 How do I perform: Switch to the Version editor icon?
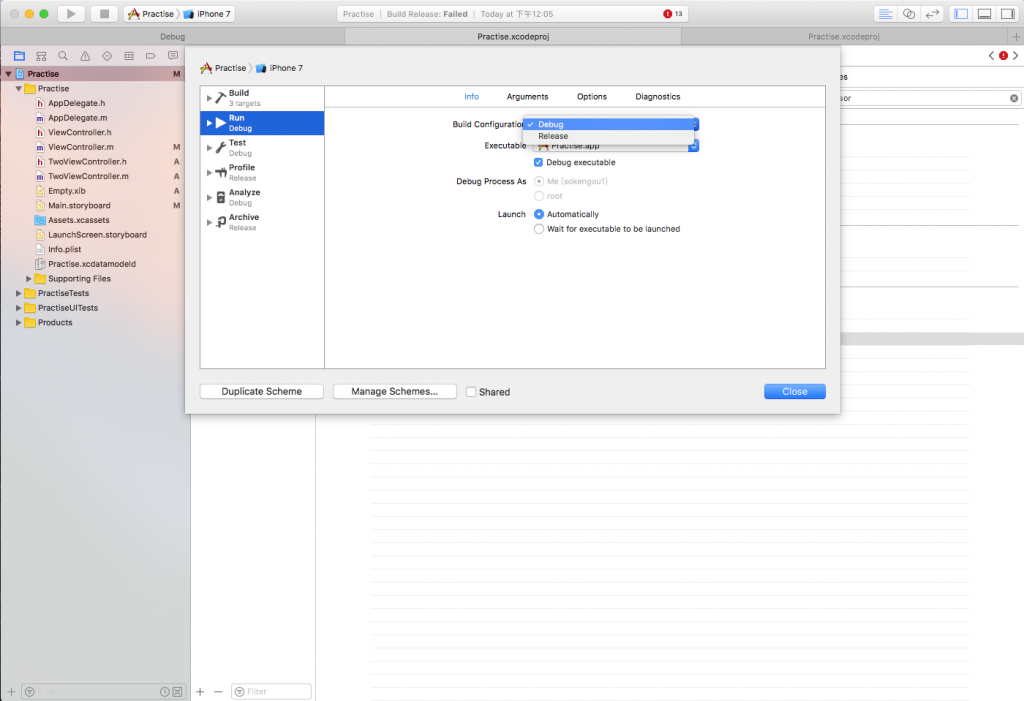click(932, 14)
